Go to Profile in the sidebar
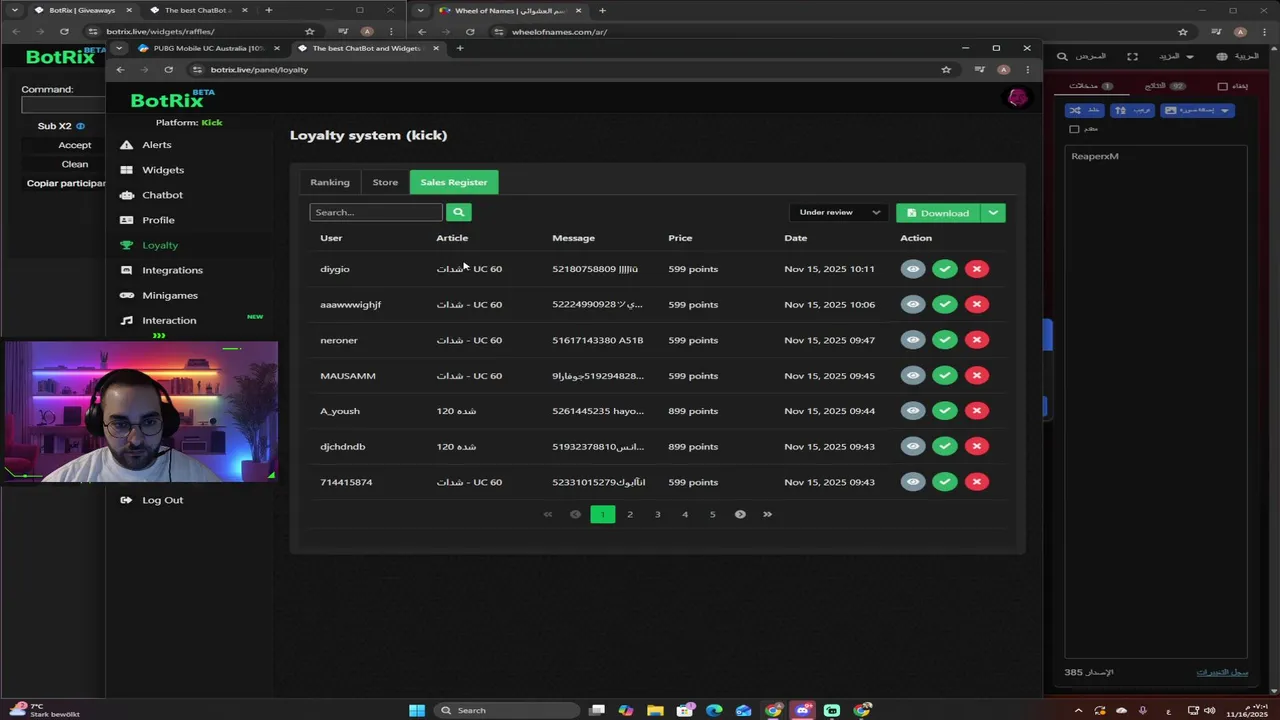Screen dimensions: 1280x720 click(x=158, y=220)
